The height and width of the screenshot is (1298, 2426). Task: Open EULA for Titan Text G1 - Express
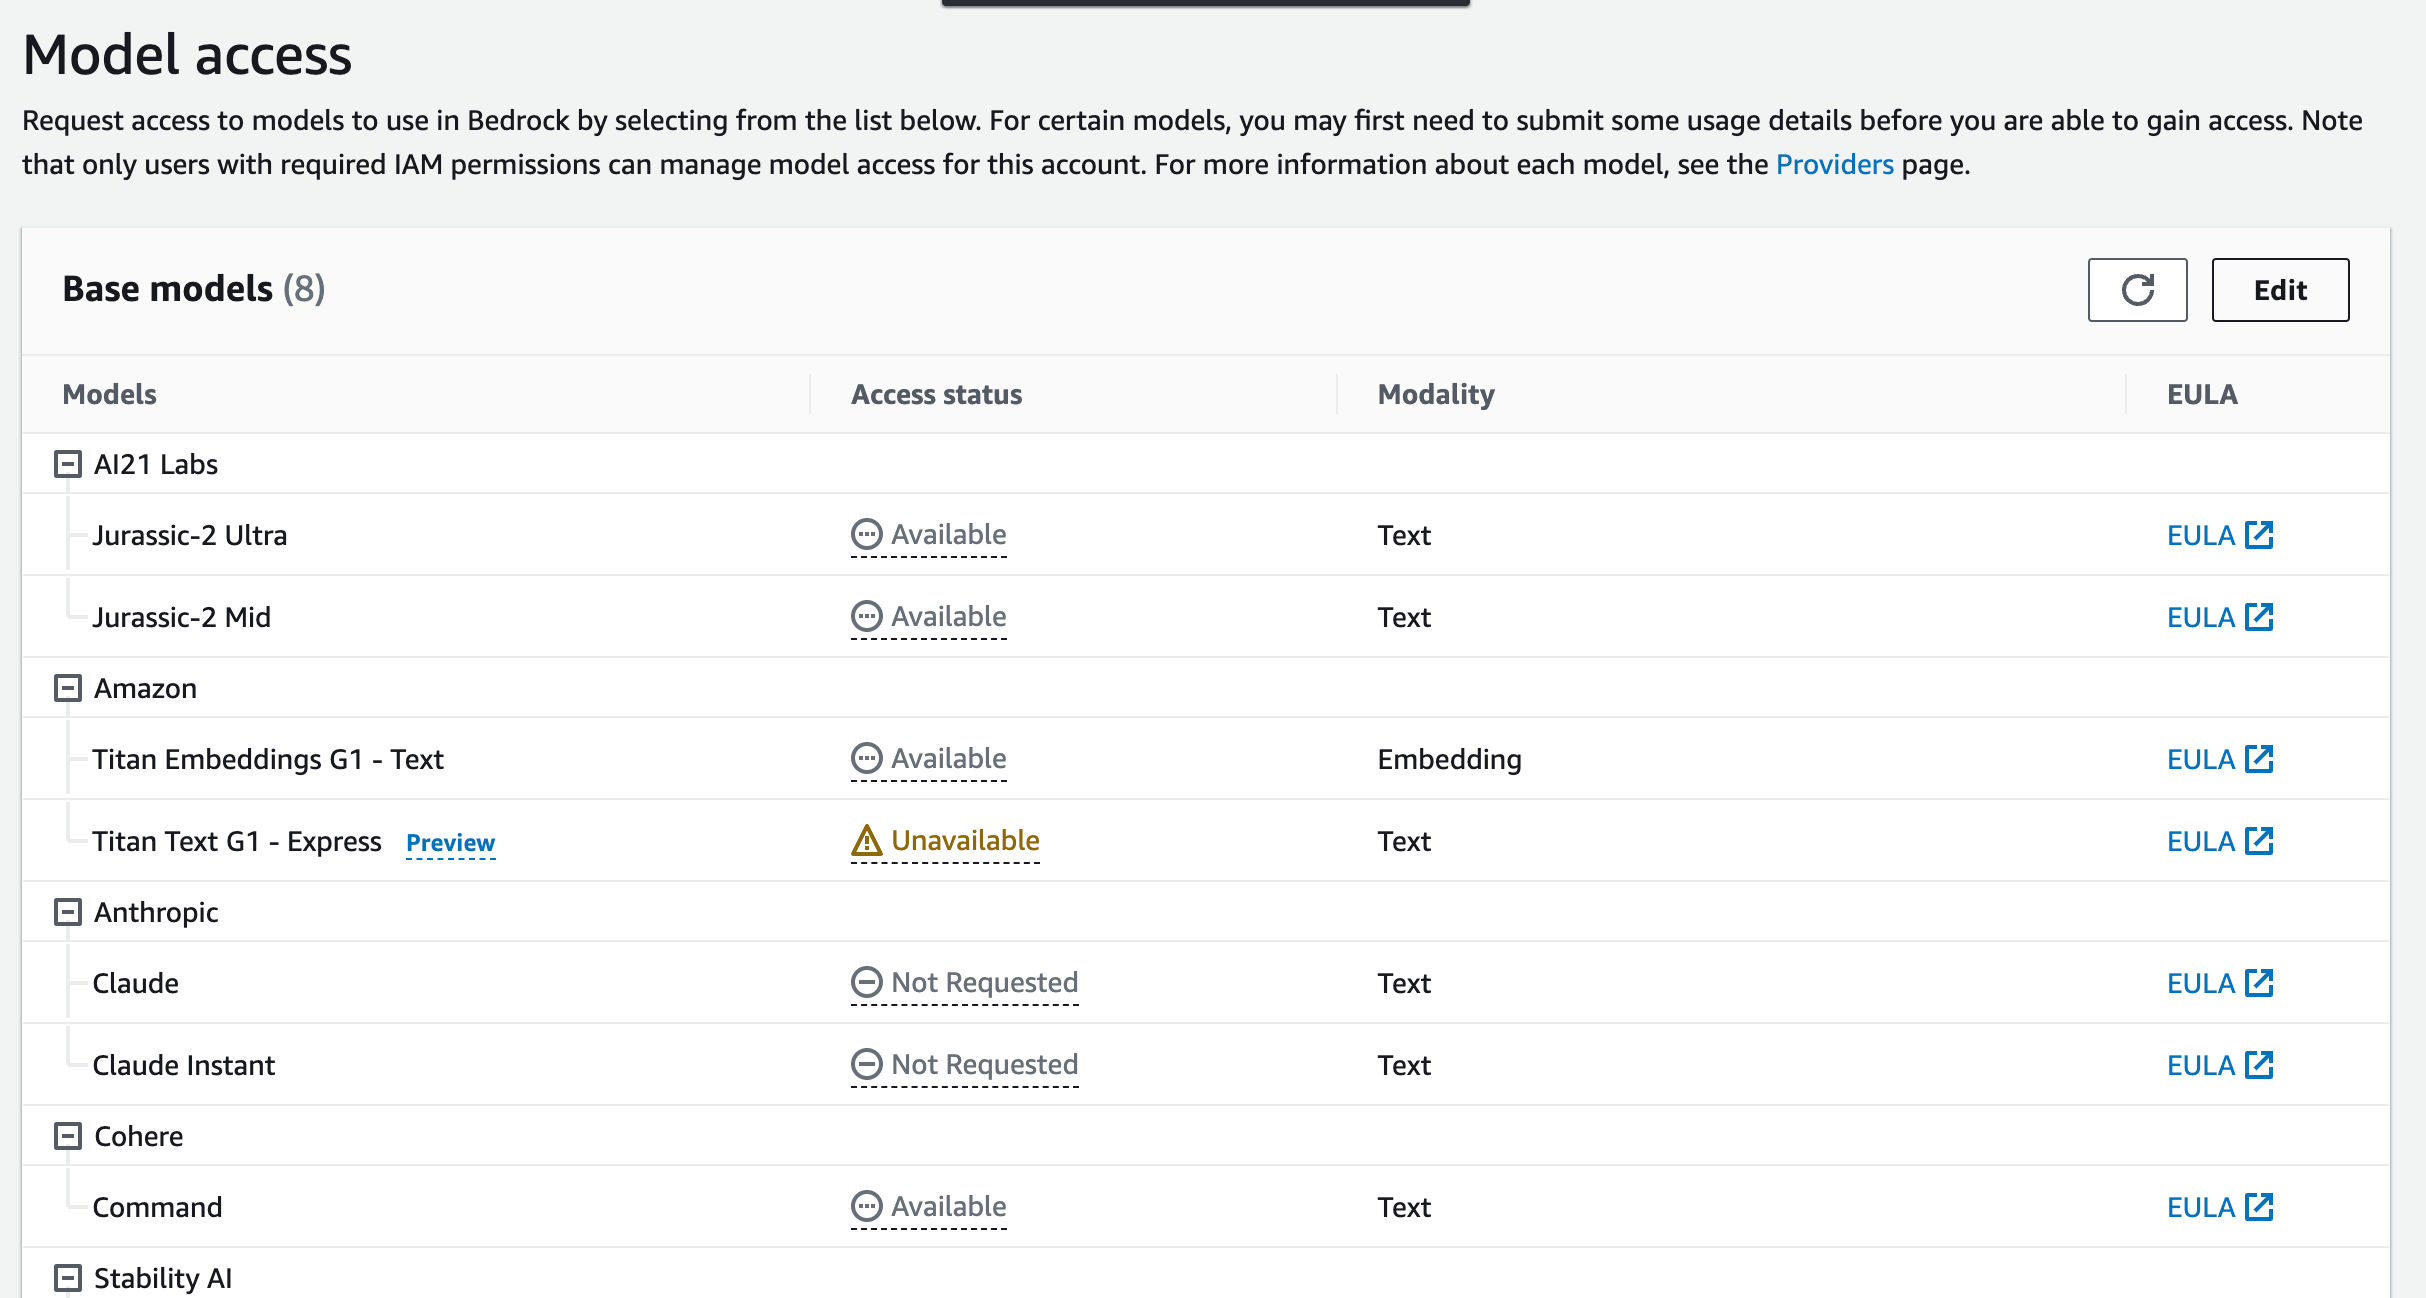point(2220,841)
